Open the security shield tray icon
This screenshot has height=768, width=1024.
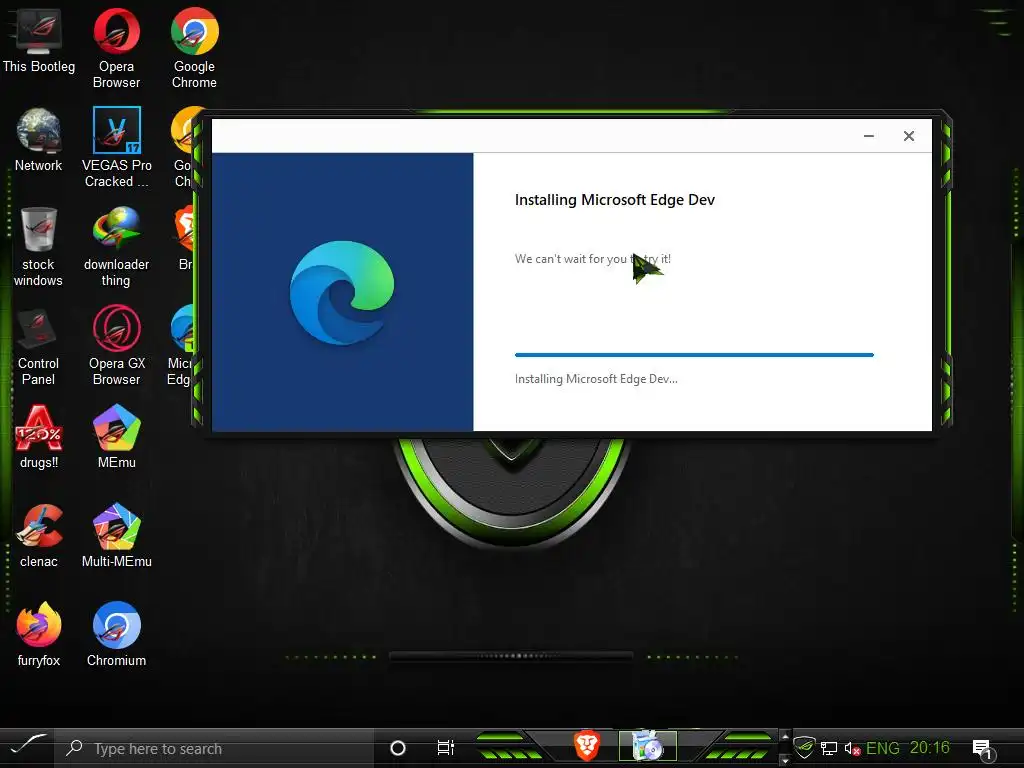point(805,747)
